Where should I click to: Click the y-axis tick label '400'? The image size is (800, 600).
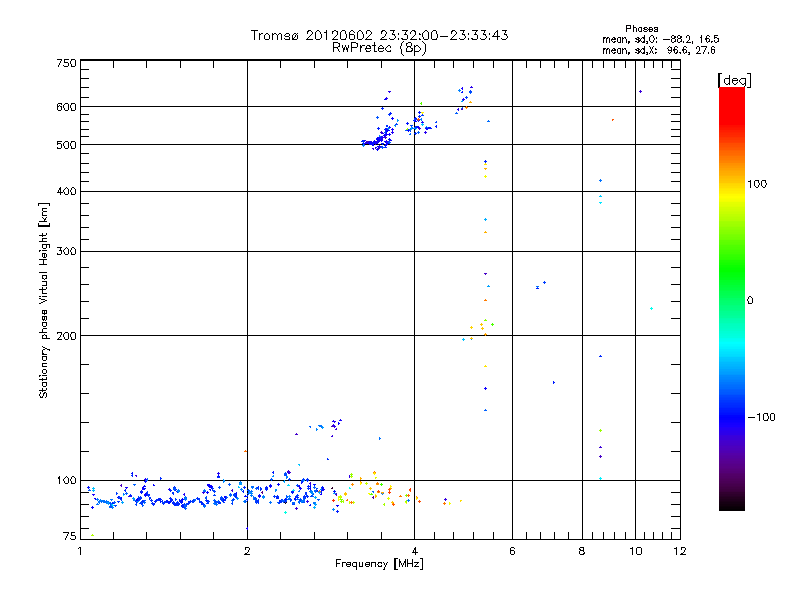(67, 192)
